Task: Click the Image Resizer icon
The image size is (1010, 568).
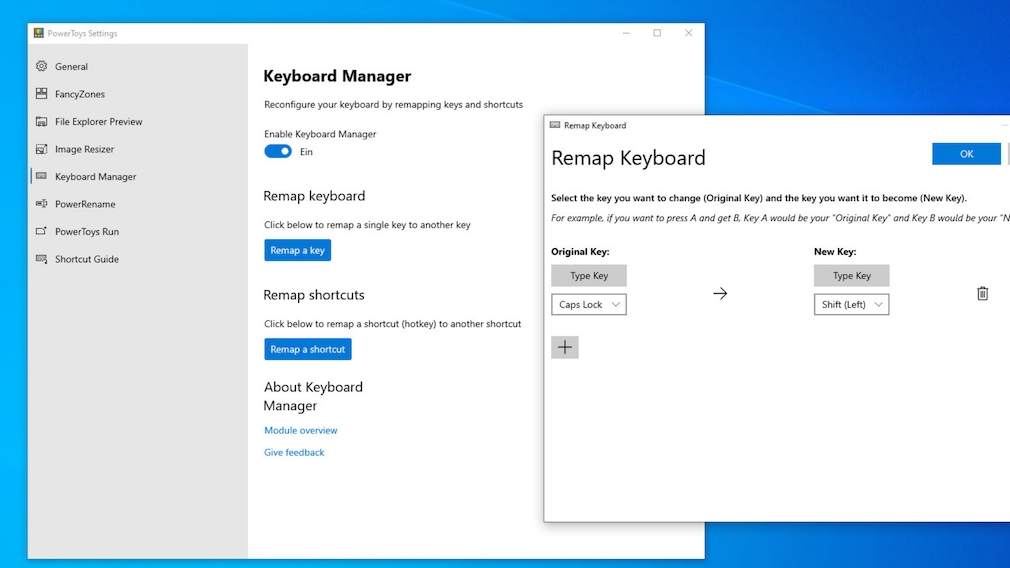Action: [42, 149]
